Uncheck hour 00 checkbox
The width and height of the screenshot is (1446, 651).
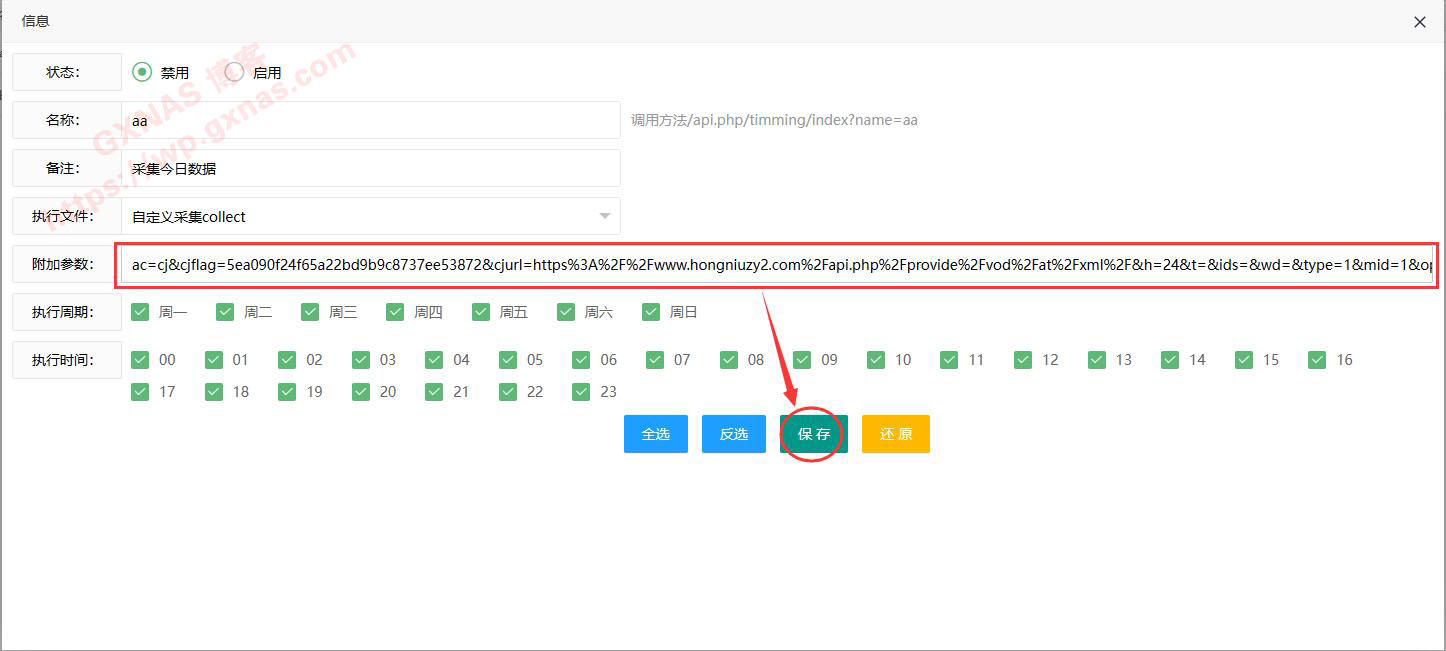(x=141, y=360)
